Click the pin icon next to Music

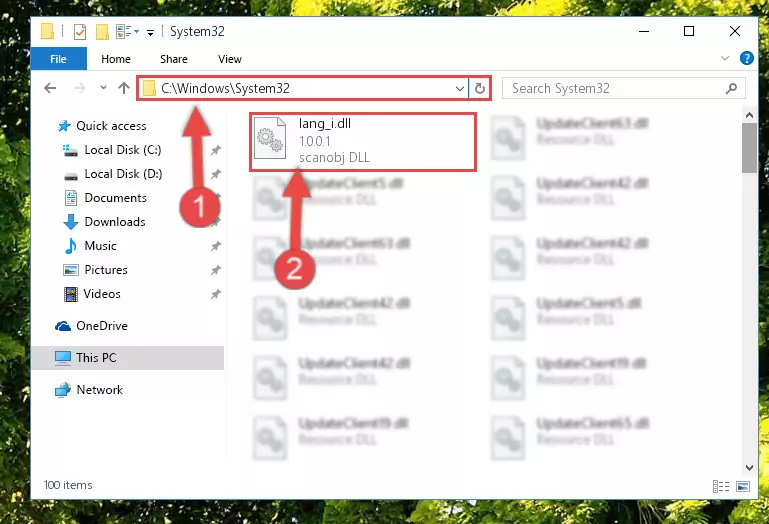[x=215, y=246]
